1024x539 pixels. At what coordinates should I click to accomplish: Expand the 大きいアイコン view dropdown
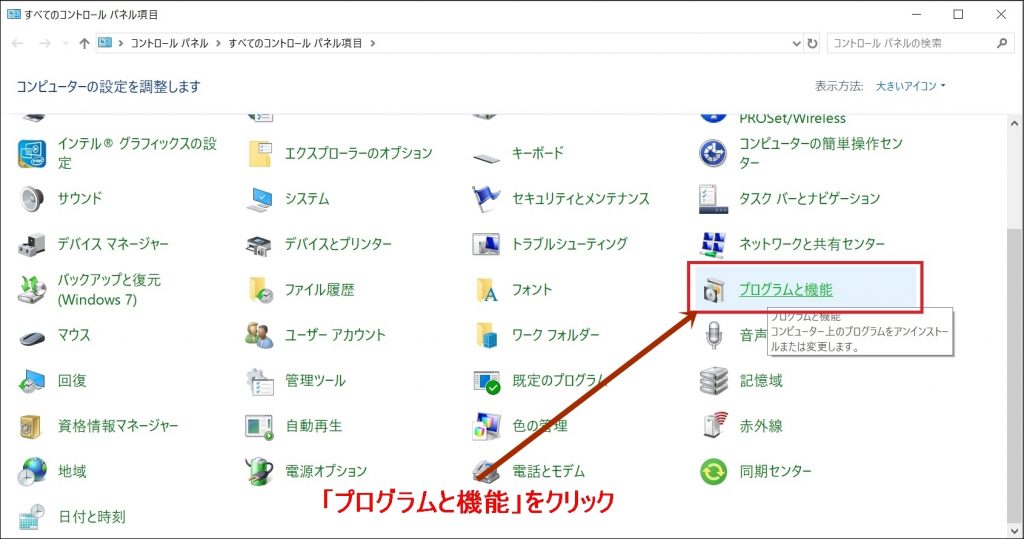coord(910,87)
